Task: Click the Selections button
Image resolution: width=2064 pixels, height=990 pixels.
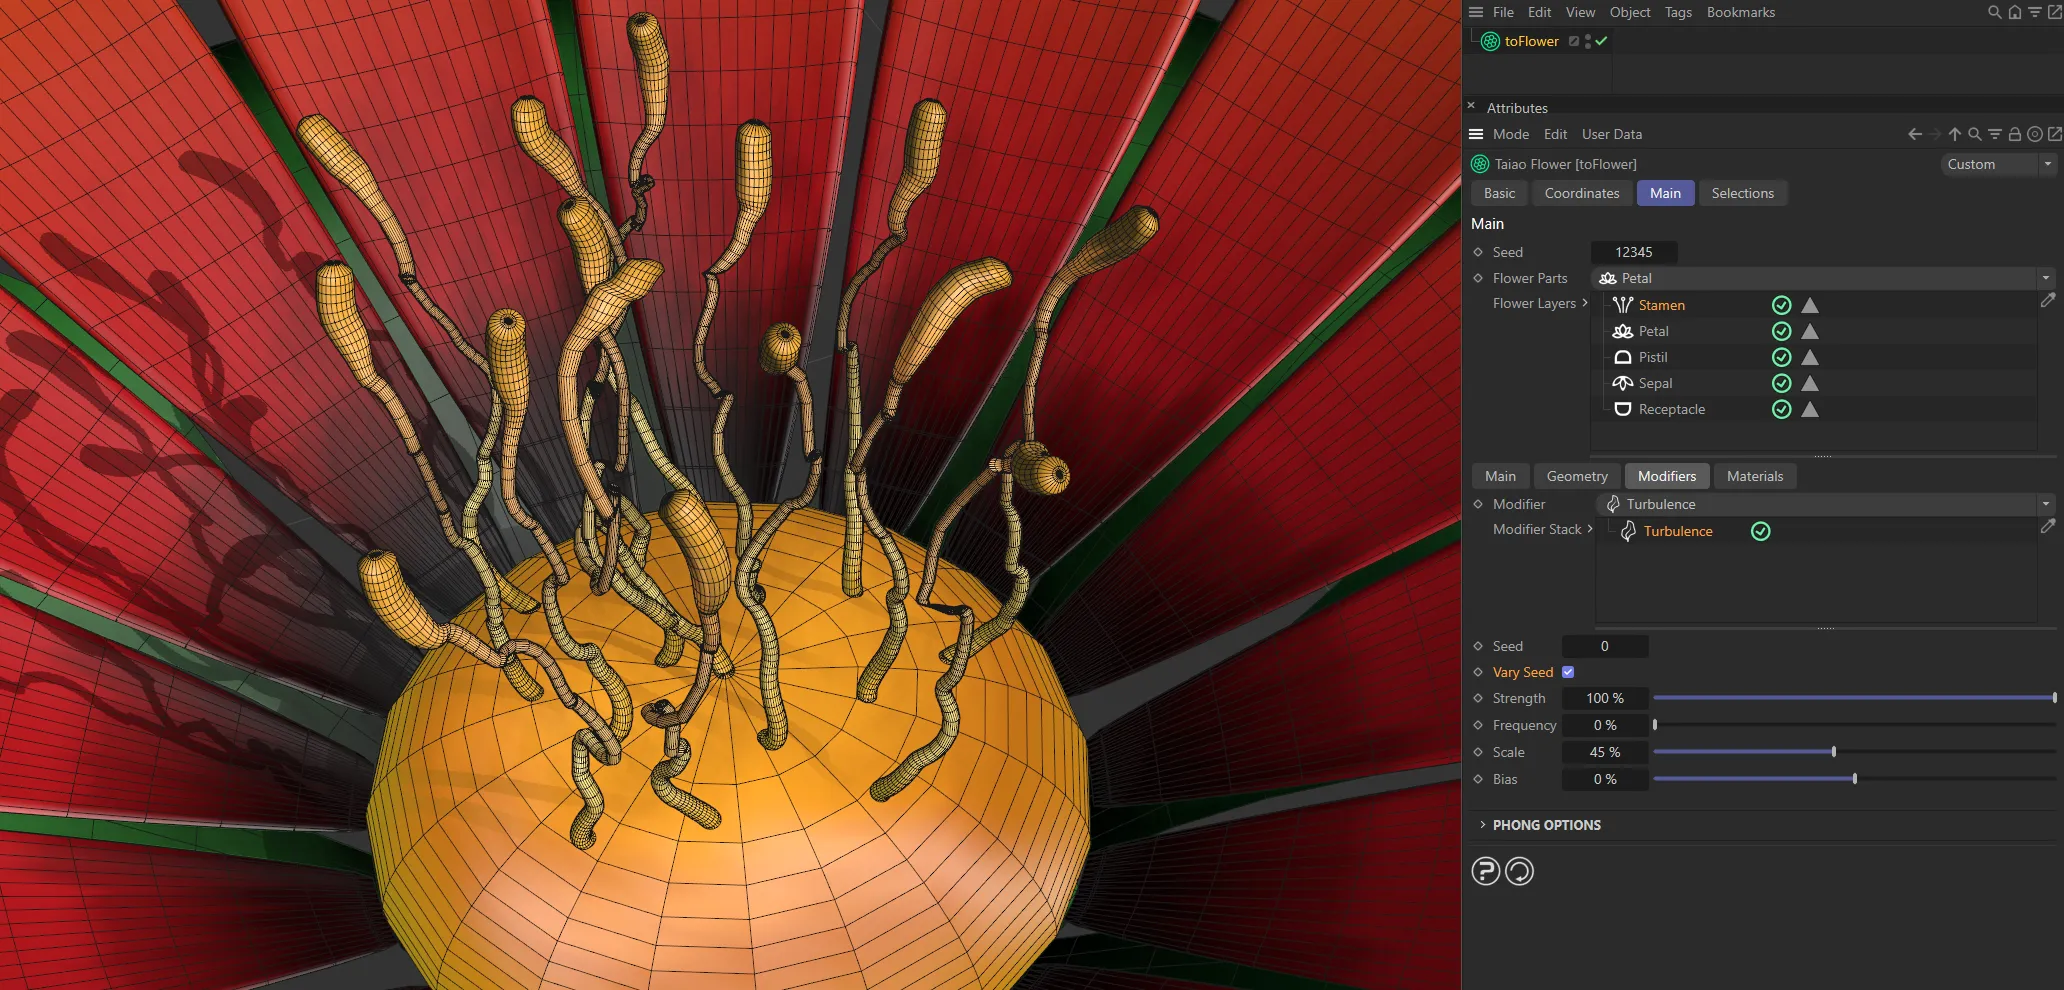Action: click(1743, 193)
